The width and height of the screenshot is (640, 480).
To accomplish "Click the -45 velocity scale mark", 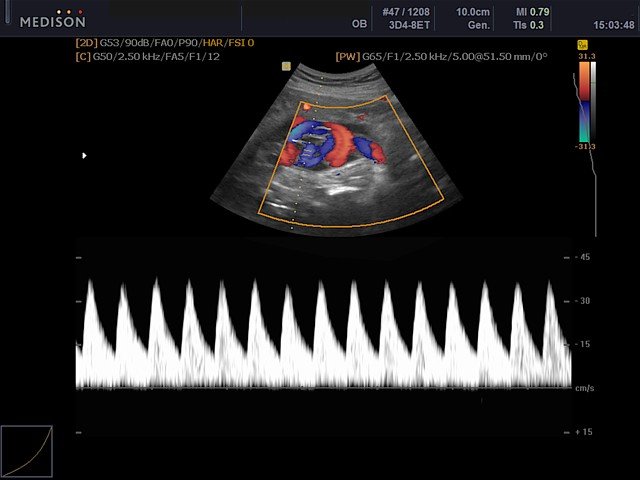I will click(x=582, y=257).
